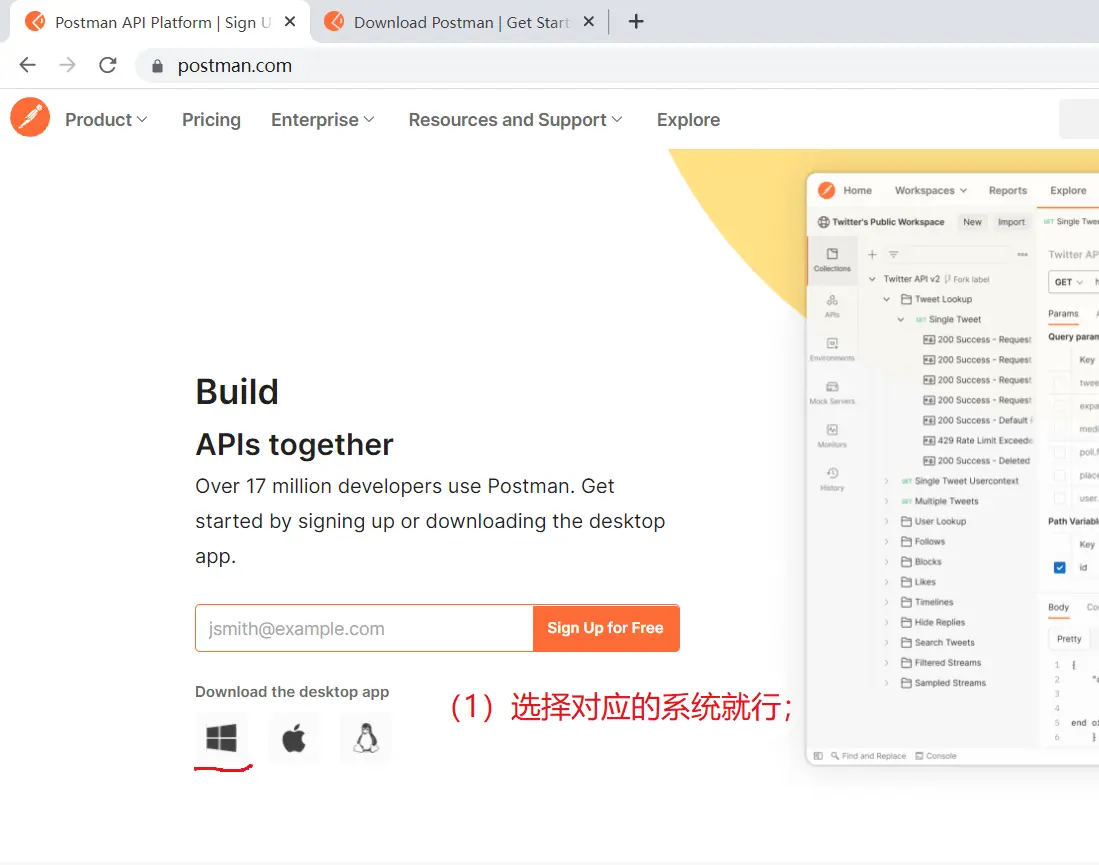Collapse the Single Tweet request
The image size is (1099, 865).
tap(901, 320)
